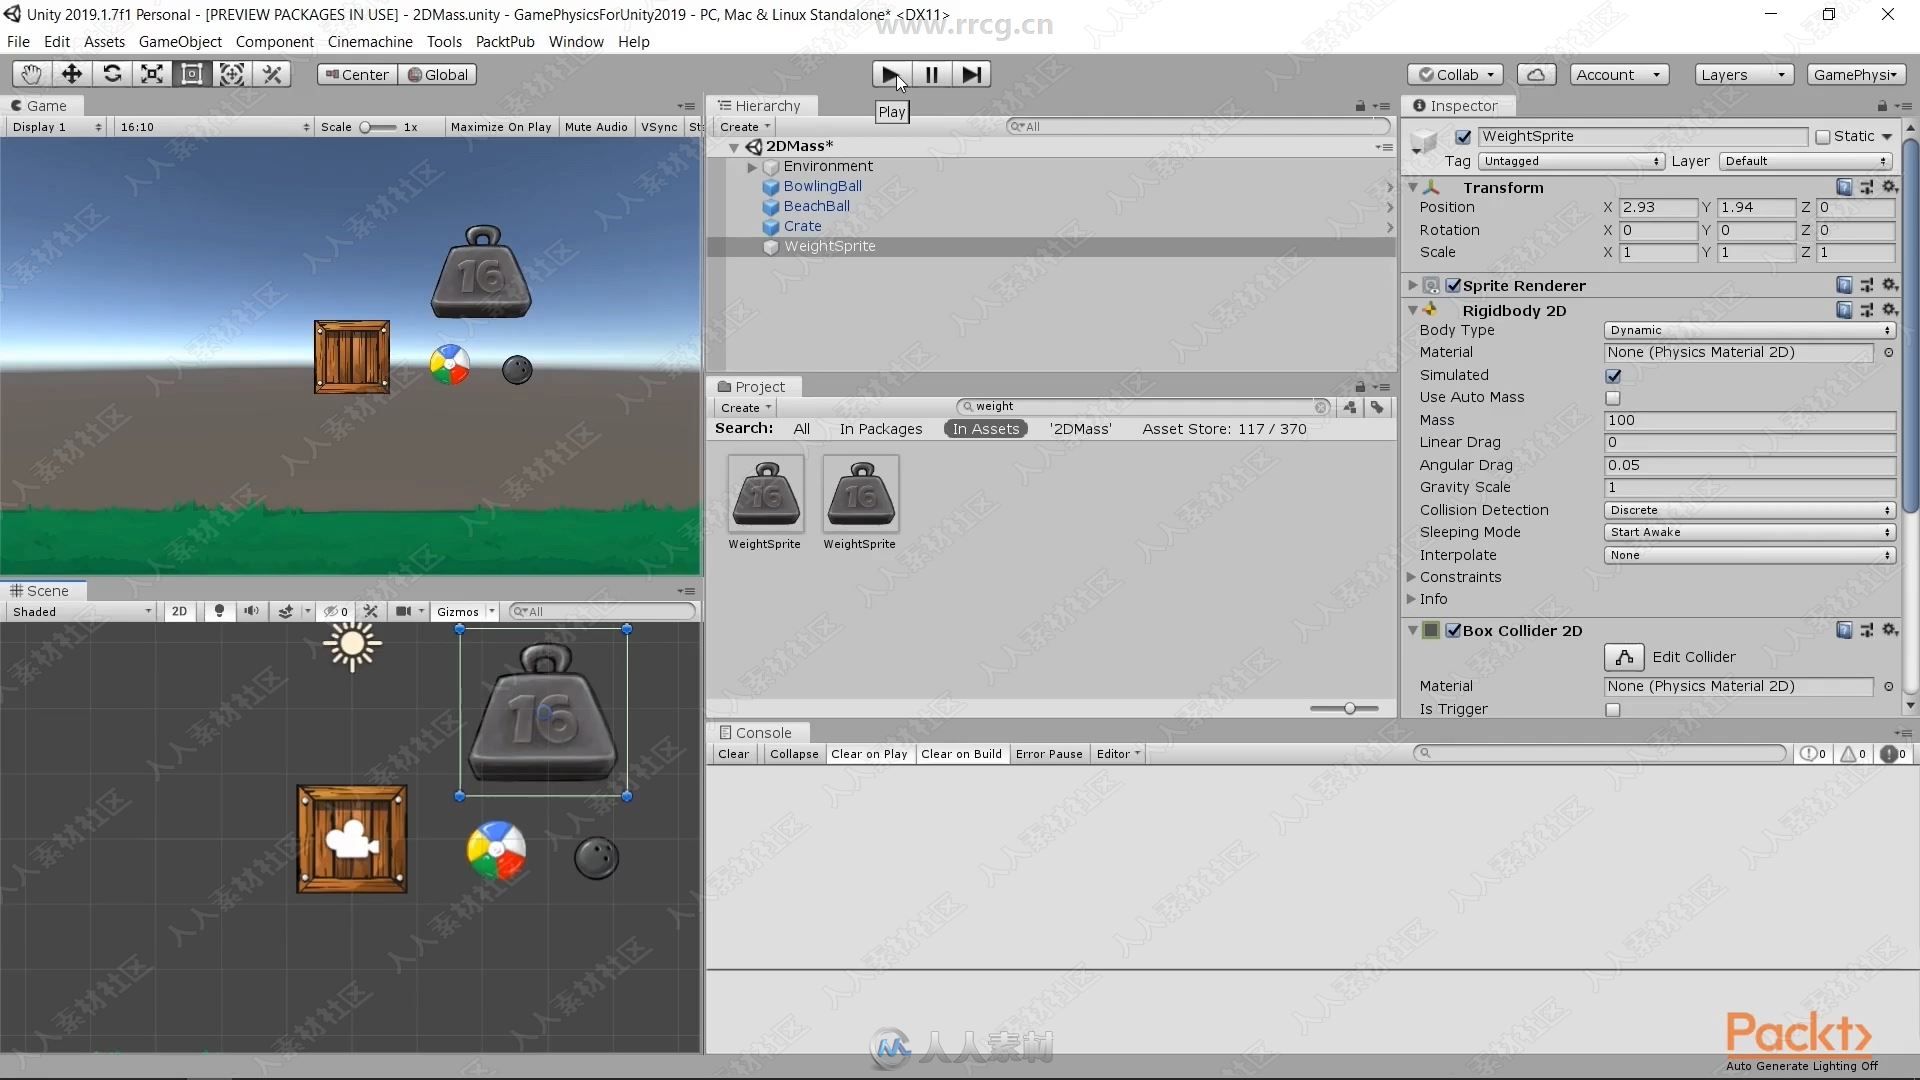
Task: Select the WeightSprite object in Hierarchy
Action: 827,245
